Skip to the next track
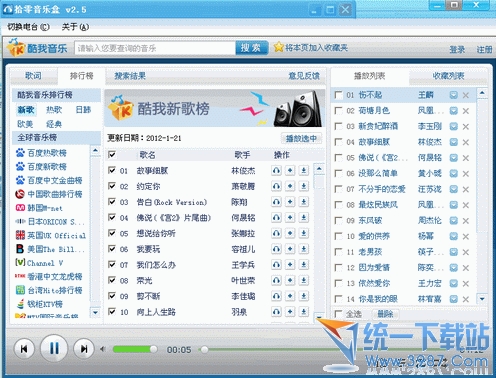This screenshot has height=378, width=496. click(84, 349)
